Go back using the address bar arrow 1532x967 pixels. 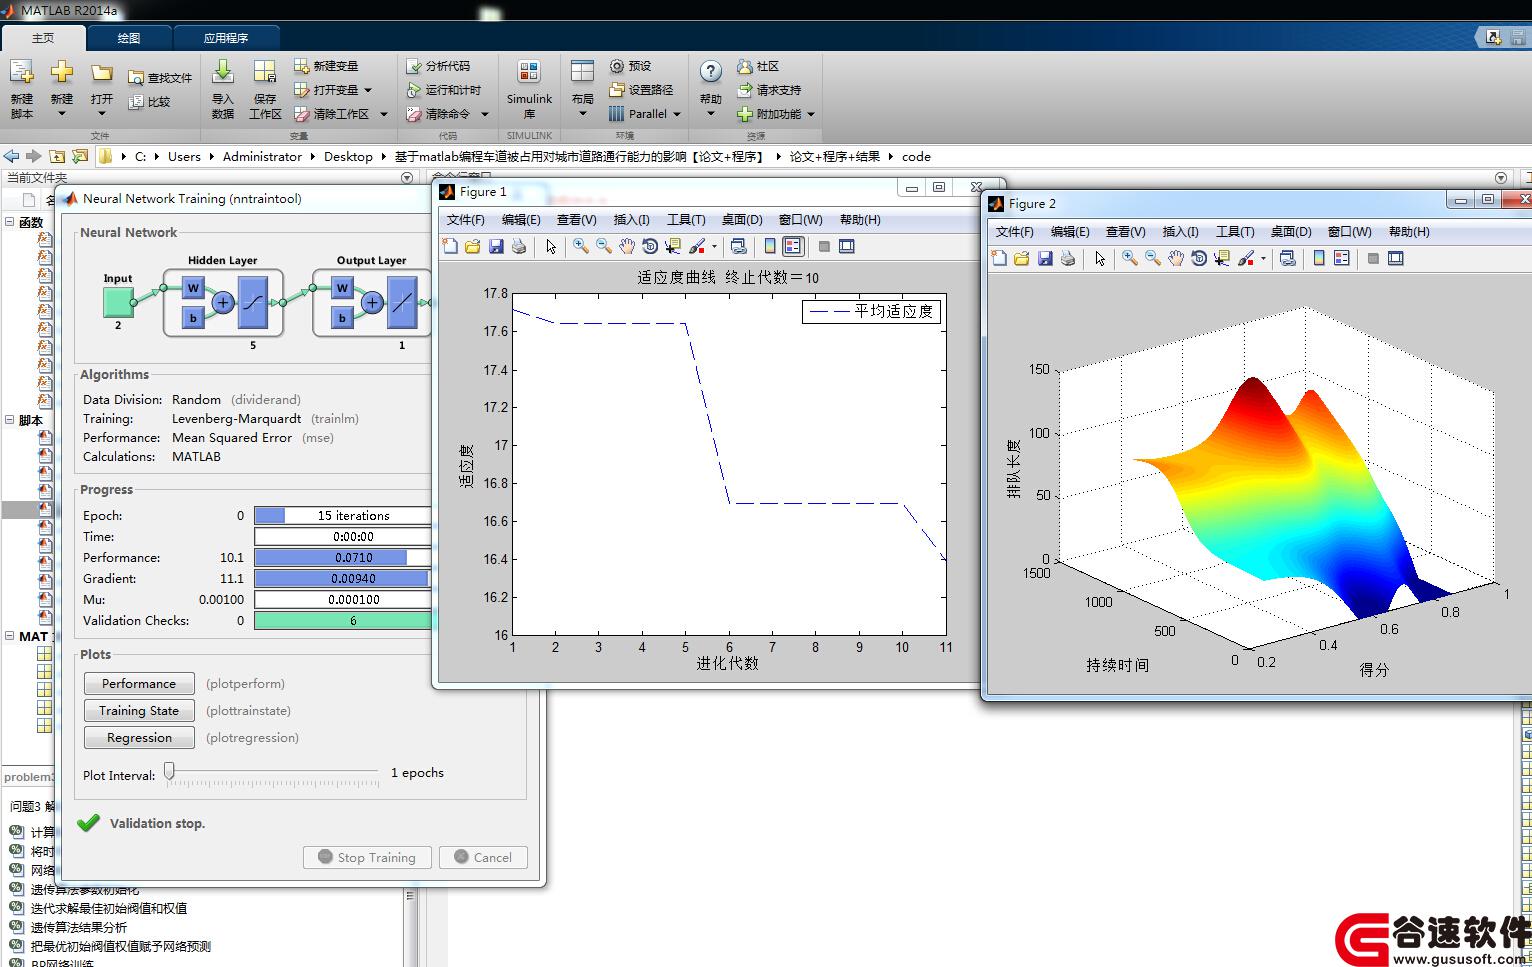pos(11,156)
